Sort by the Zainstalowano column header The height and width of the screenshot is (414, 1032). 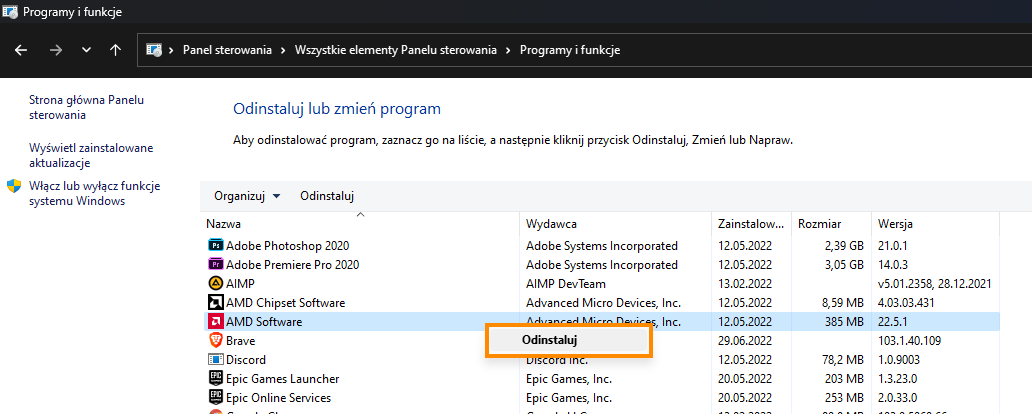pos(751,224)
